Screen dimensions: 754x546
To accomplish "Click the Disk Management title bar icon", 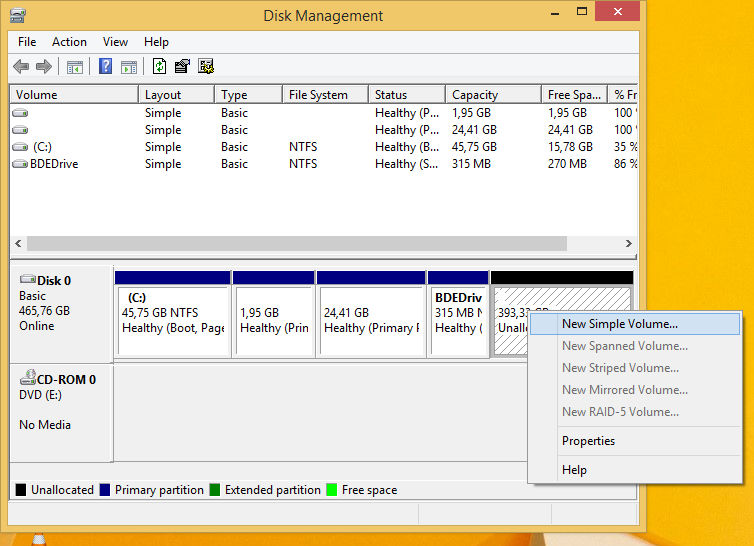I will click(x=18, y=15).
